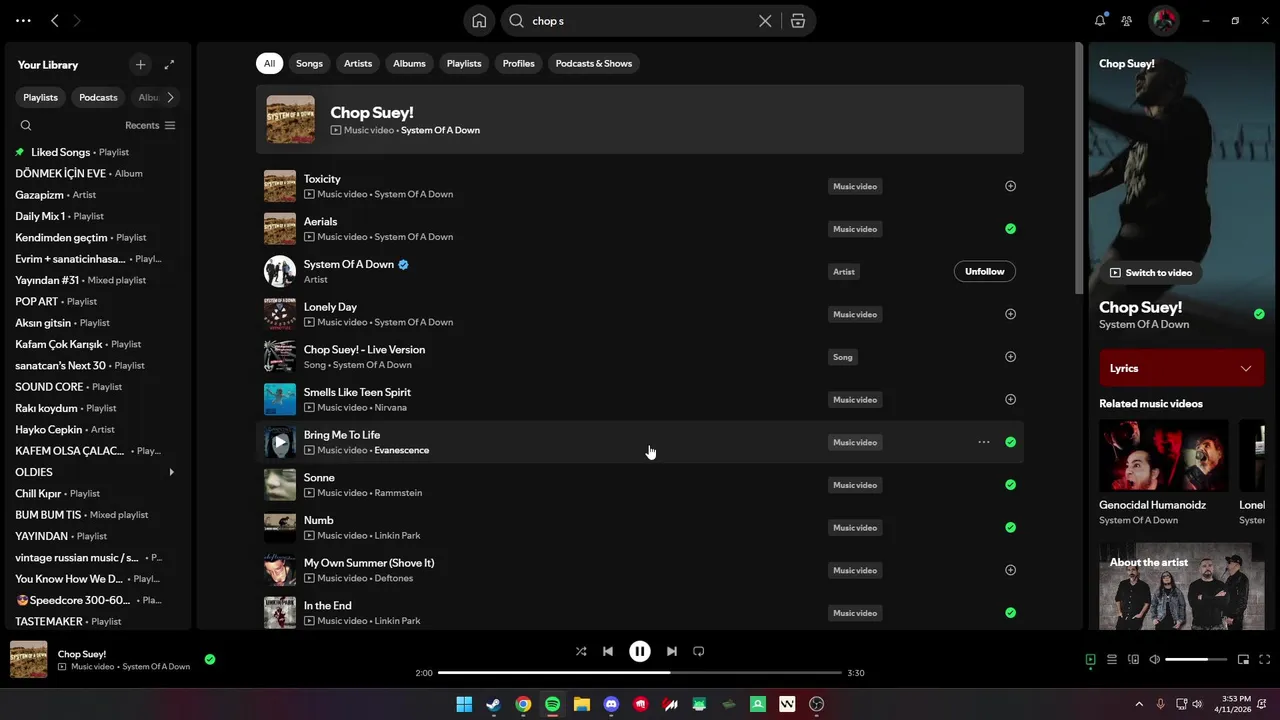Viewport: 1280px width, 720px height.
Task: Search within Your Library
Action: pyautogui.click(x=26, y=126)
